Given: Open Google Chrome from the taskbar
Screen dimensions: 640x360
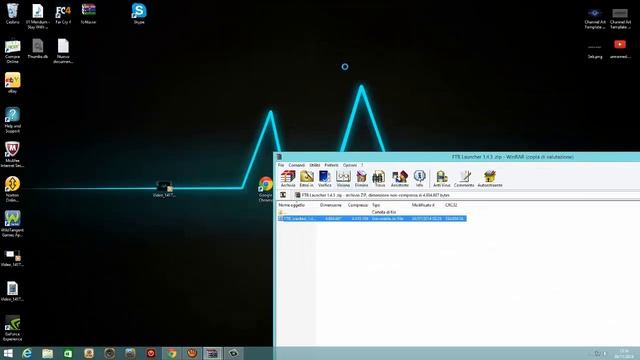Looking at the screenshot, I should click(172, 353).
